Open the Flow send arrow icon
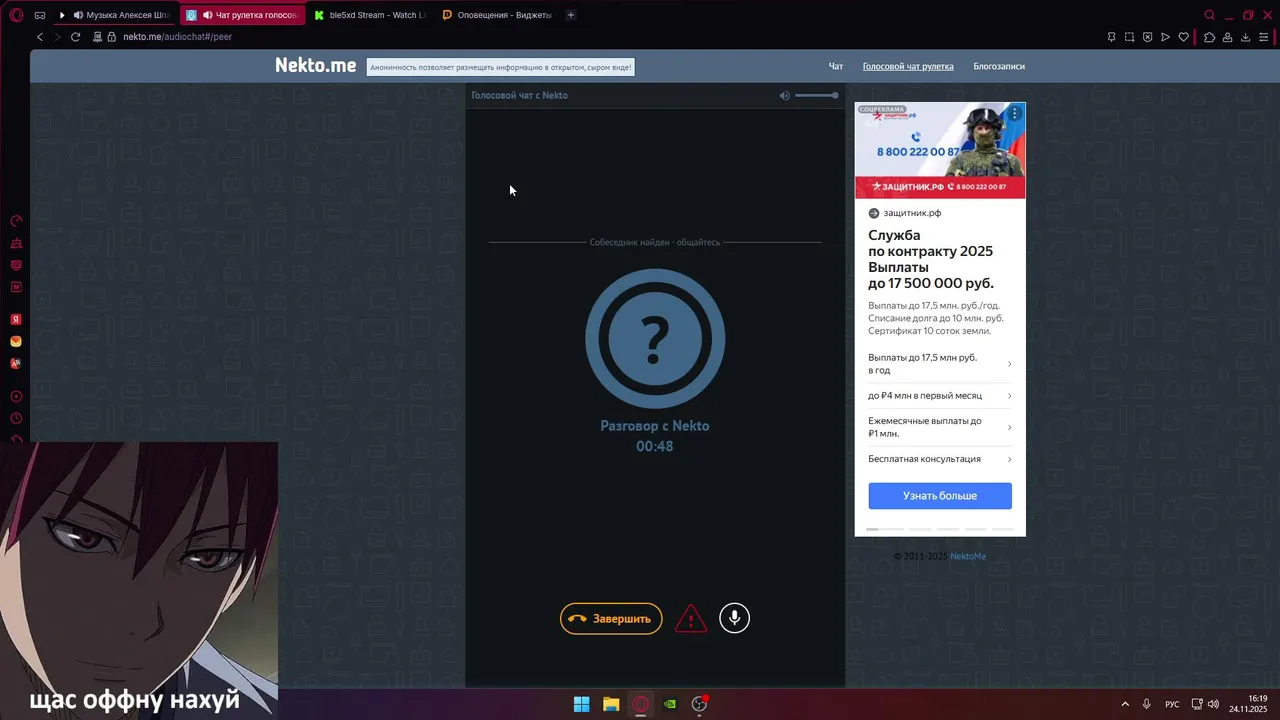The width and height of the screenshot is (1280, 720). (x=1166, y=37)
